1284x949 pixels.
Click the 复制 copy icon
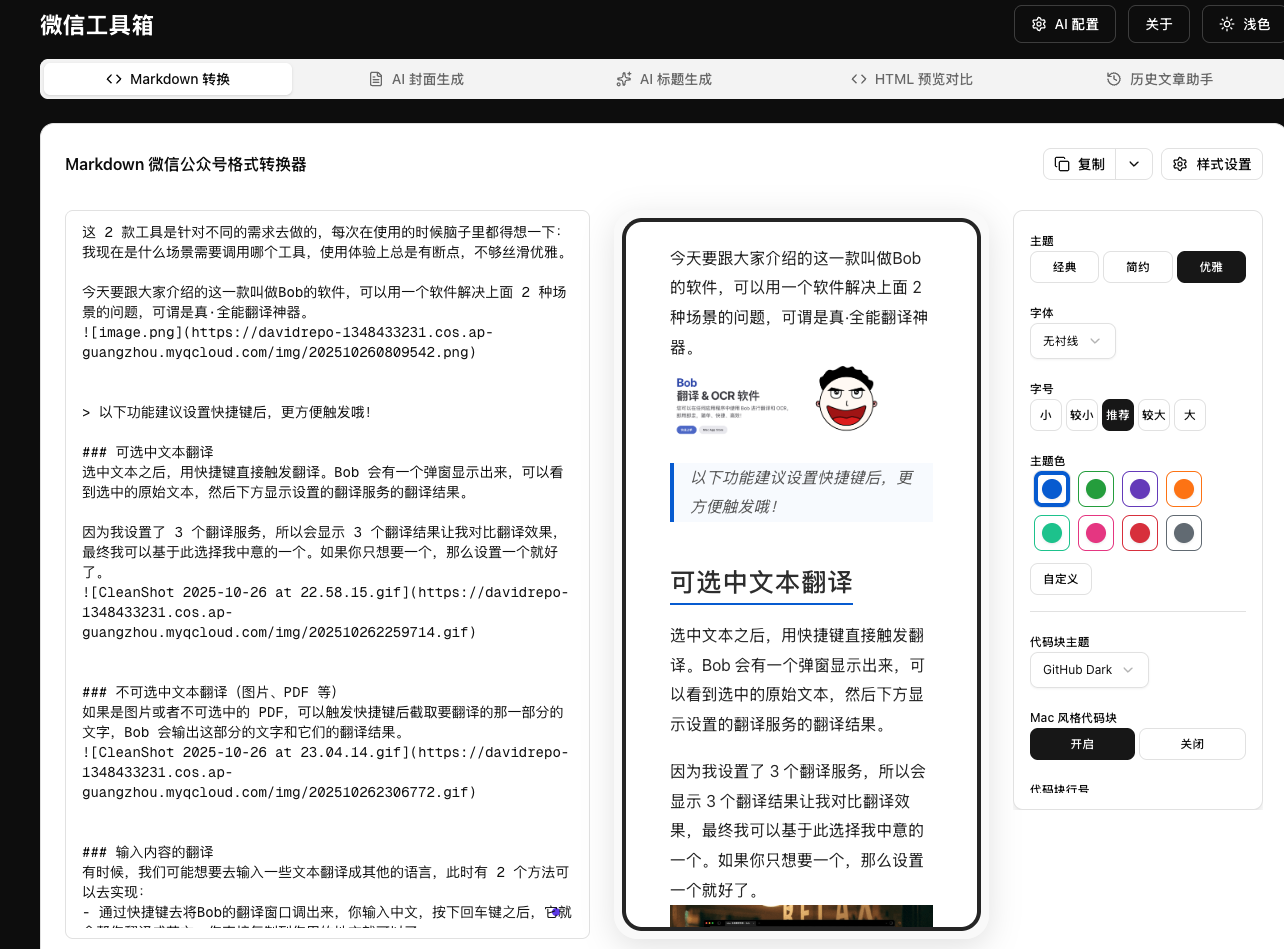tap(1061, 164)
